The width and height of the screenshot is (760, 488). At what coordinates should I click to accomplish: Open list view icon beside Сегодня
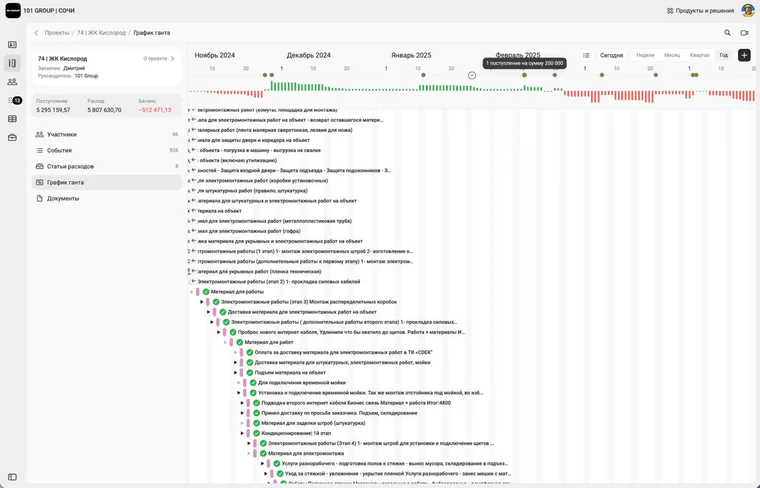(x=586, y=55)
